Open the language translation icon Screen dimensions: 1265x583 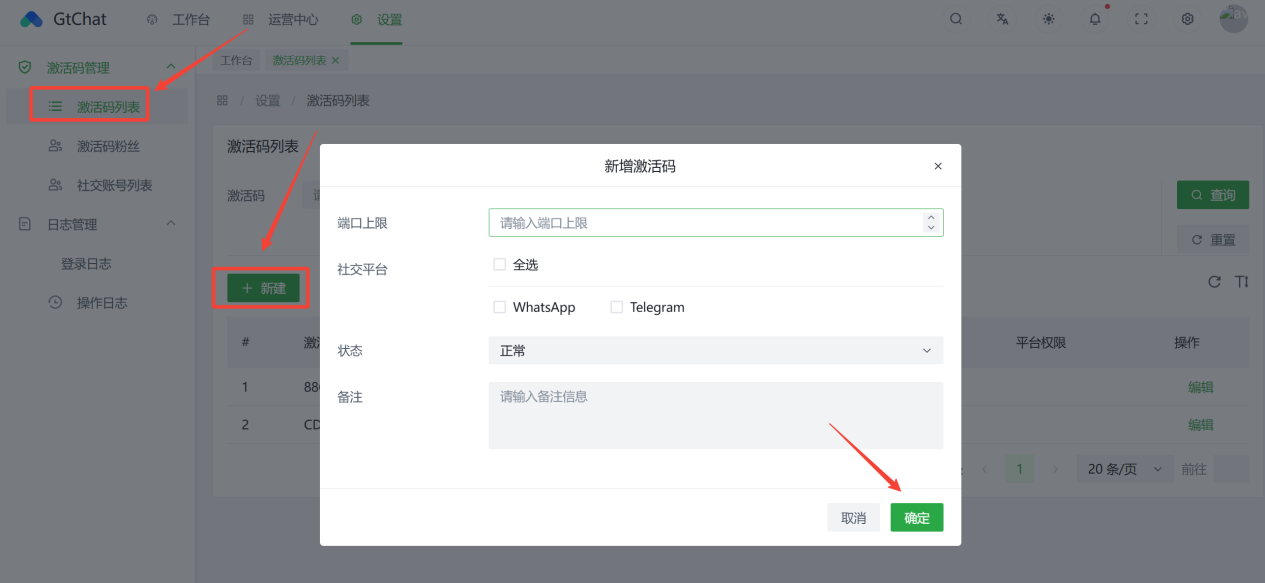coord(1002,19)
